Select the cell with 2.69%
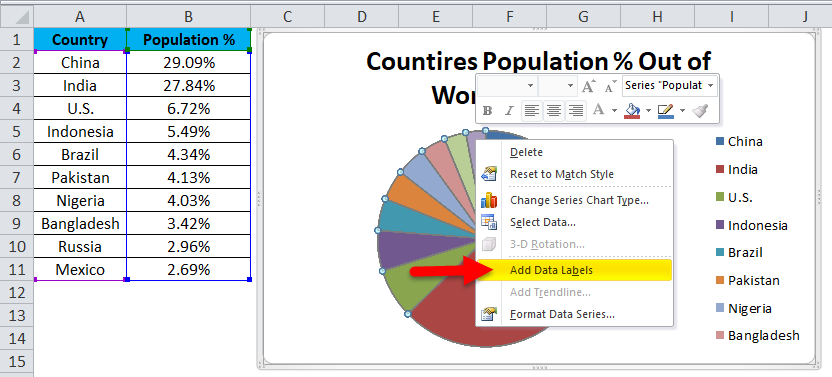The width and height of the screenshot is (832, 377). coord(188,269)
